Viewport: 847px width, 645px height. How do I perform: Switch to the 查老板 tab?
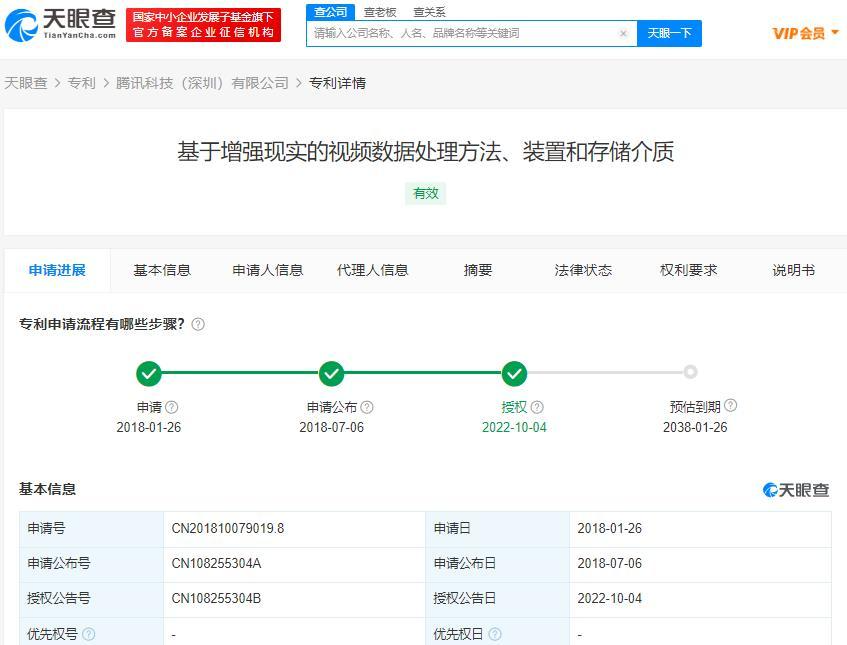pos(379,12)
